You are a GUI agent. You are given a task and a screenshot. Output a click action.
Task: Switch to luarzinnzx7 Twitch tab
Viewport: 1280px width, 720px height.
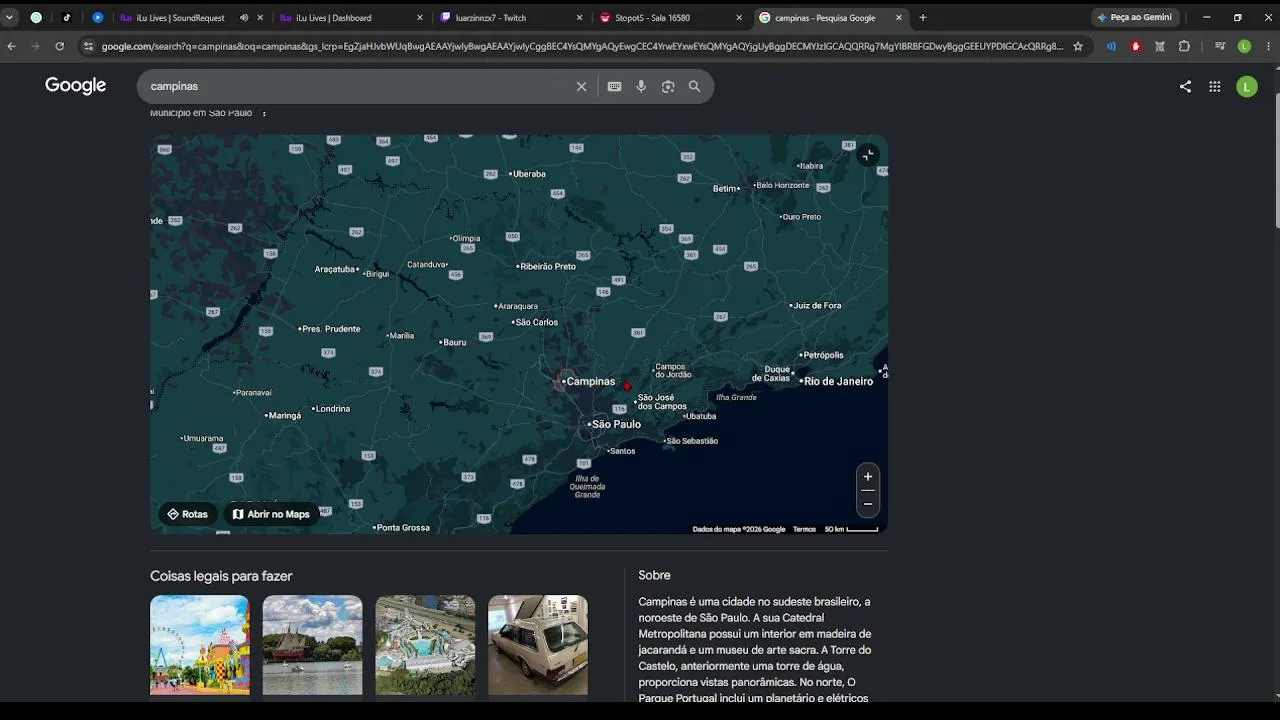point(500,17)
